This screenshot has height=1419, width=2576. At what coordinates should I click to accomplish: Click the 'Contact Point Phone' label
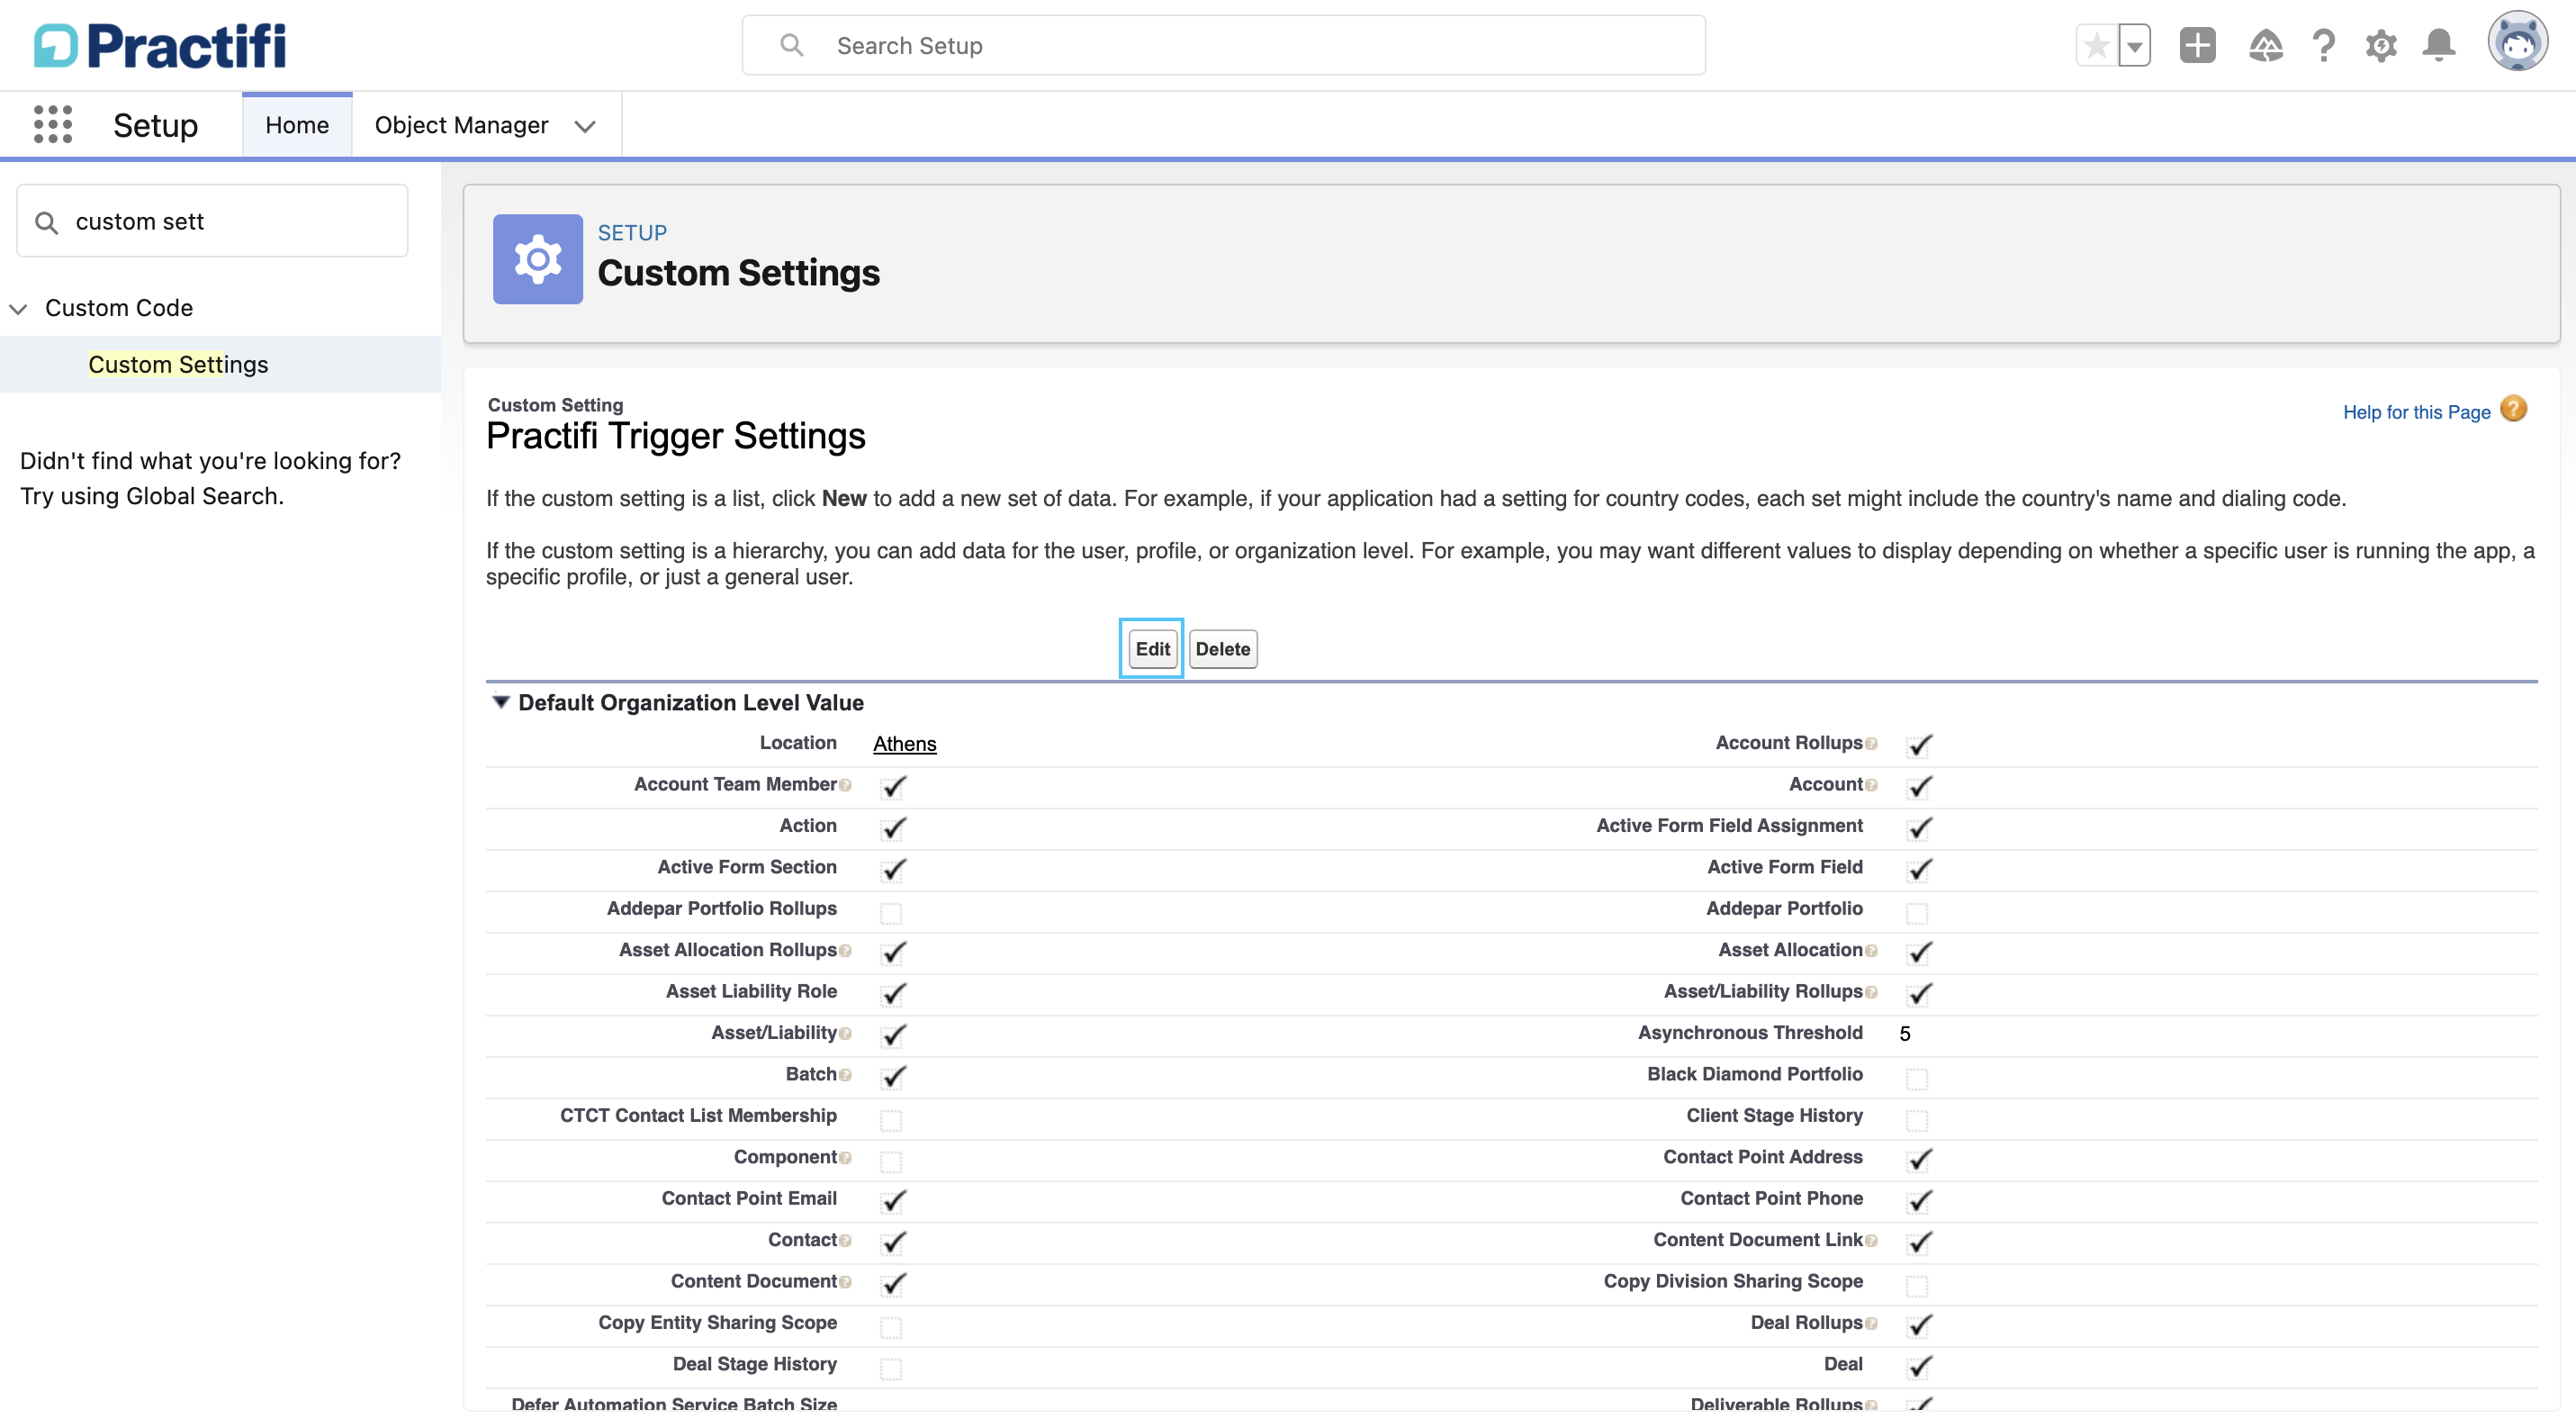click(x=1771, y=1198)
